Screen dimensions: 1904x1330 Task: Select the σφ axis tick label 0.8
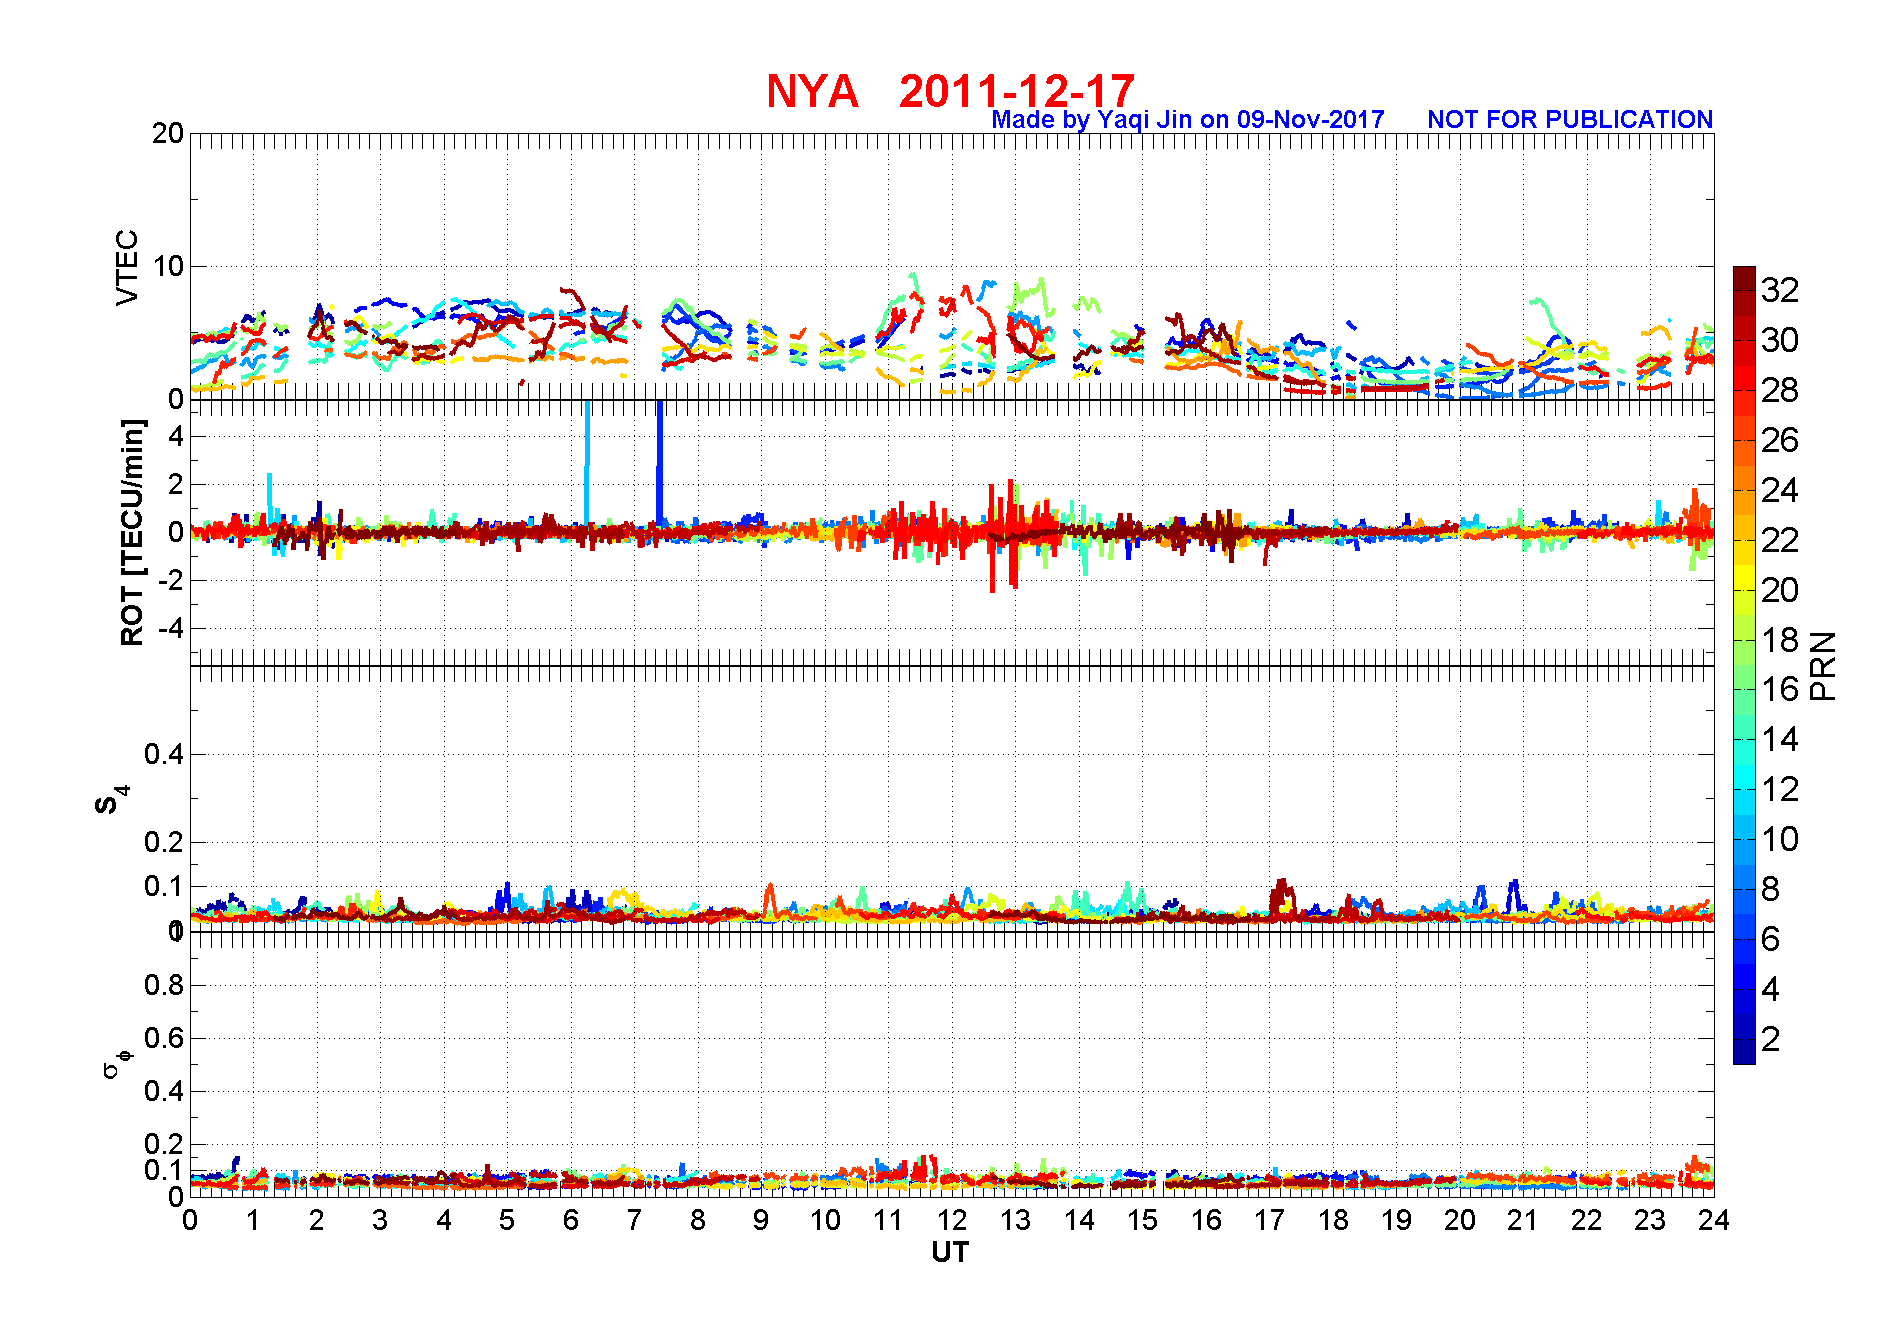[x=164, y=985]
